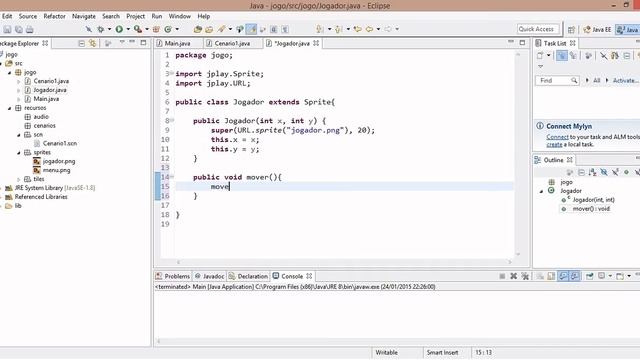The image size is (640, 360).
Task: Click the Open Task folder icon
Action: [209, 29]
